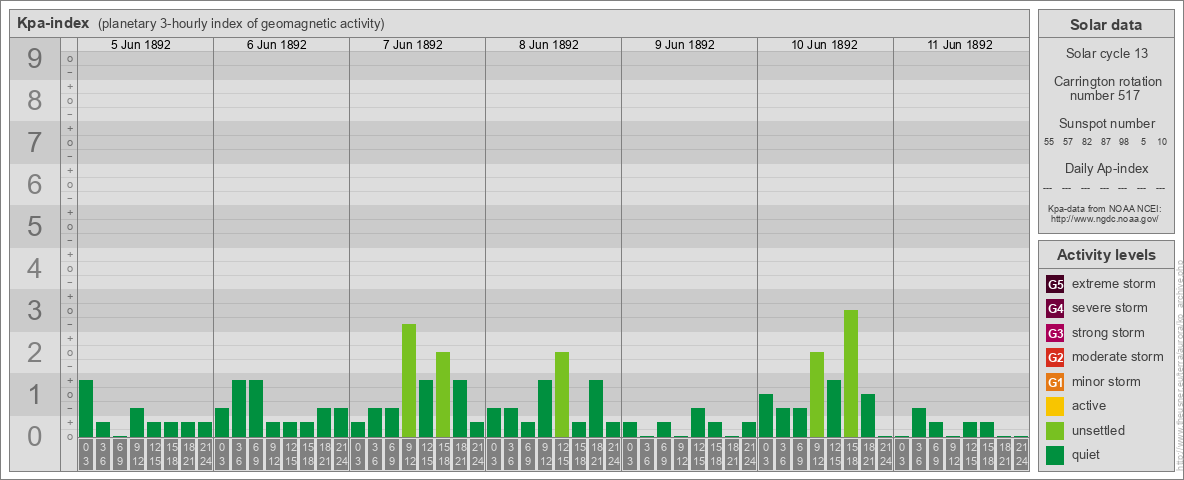This screenshot has width=1184, height=480.
Task: Click the large 7 on the Kp axis
Action: [35, 143]
